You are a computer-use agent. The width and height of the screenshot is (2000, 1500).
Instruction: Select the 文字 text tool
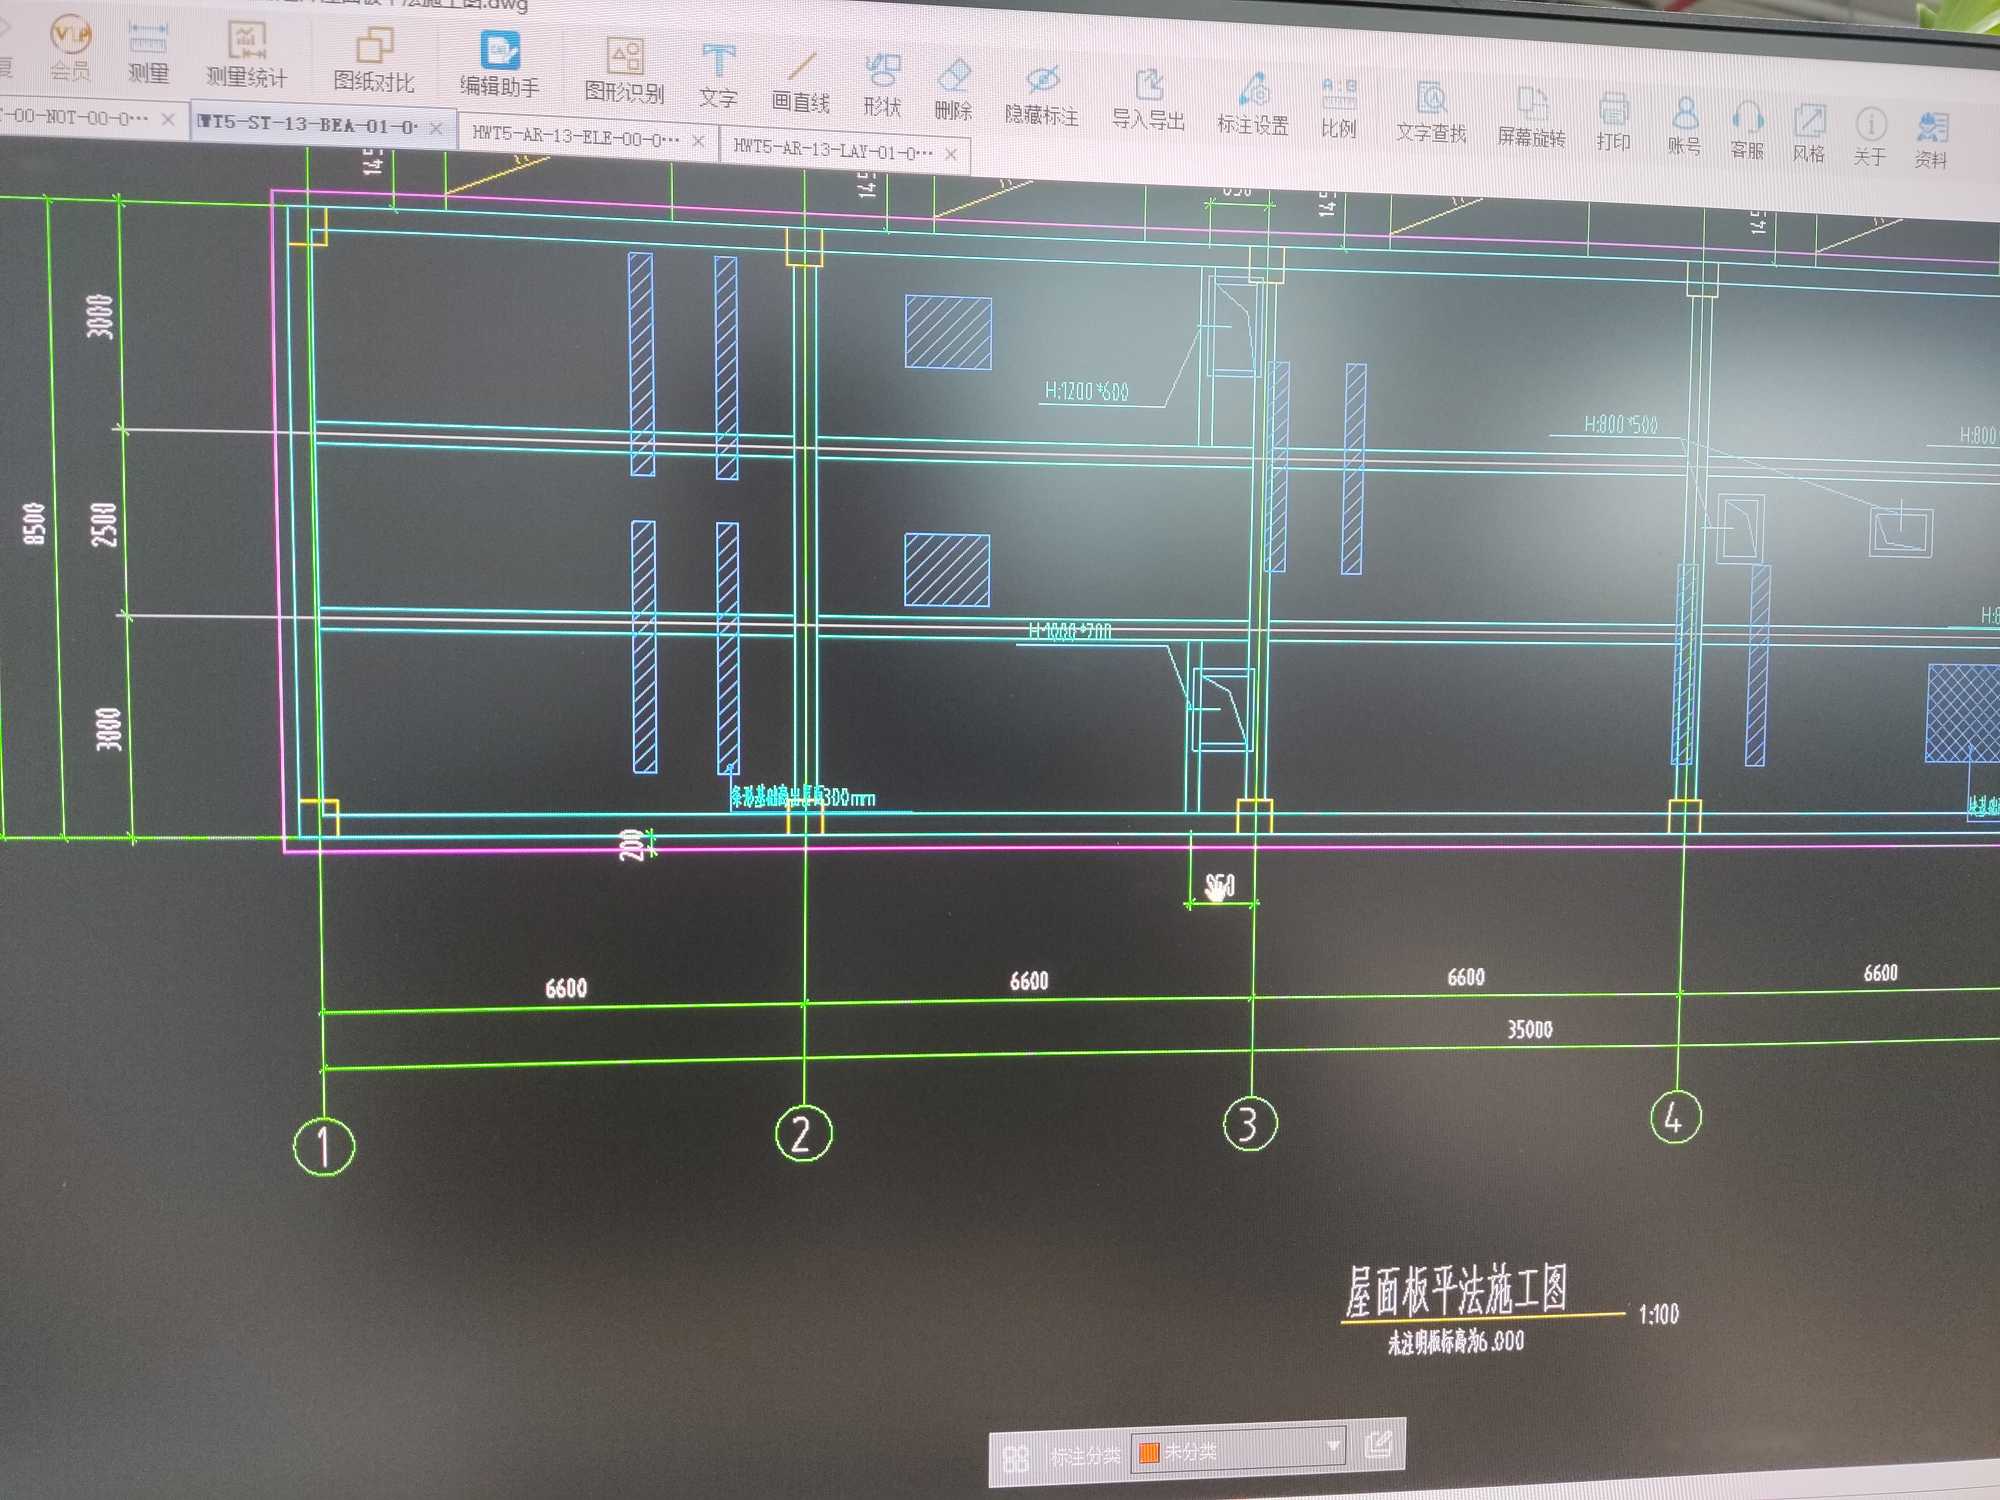coord(718,77)
